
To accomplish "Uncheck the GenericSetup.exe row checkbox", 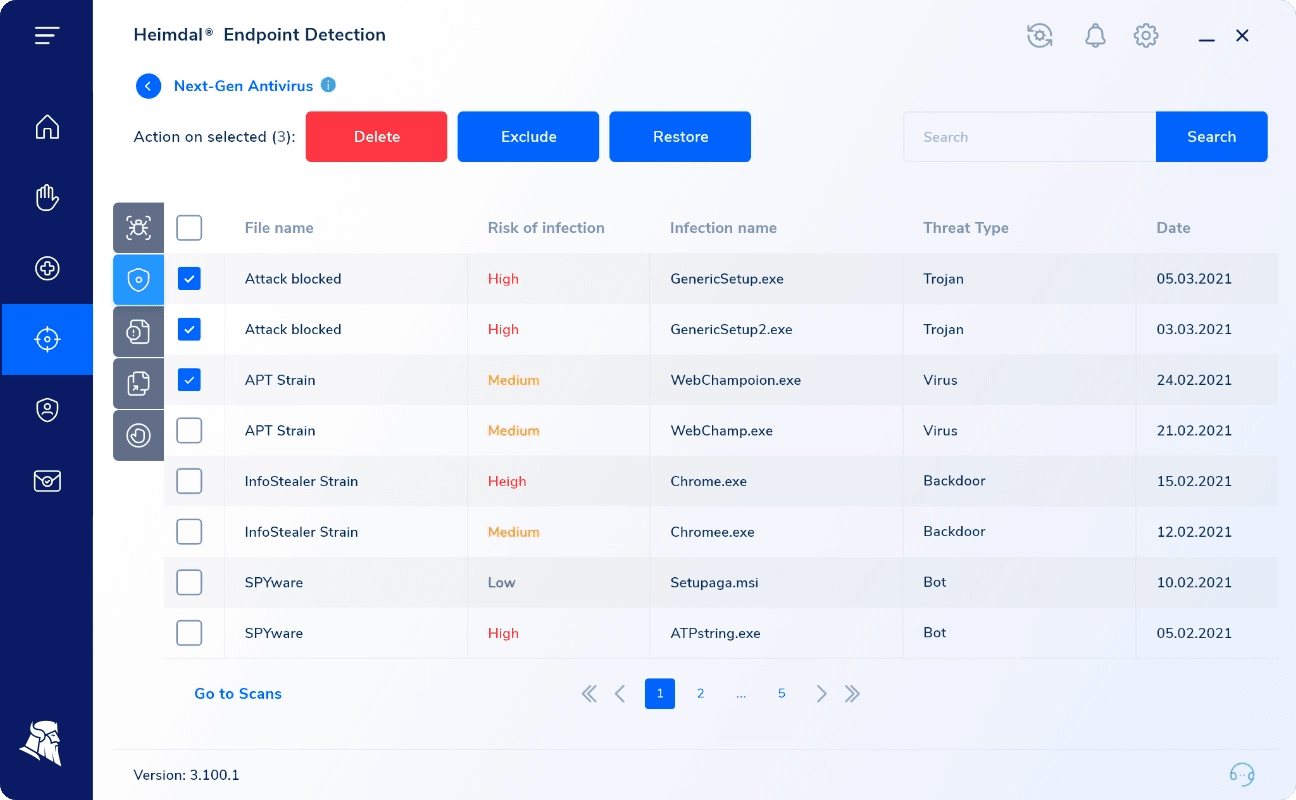I will pyautogui.click(x=189, y=279).
